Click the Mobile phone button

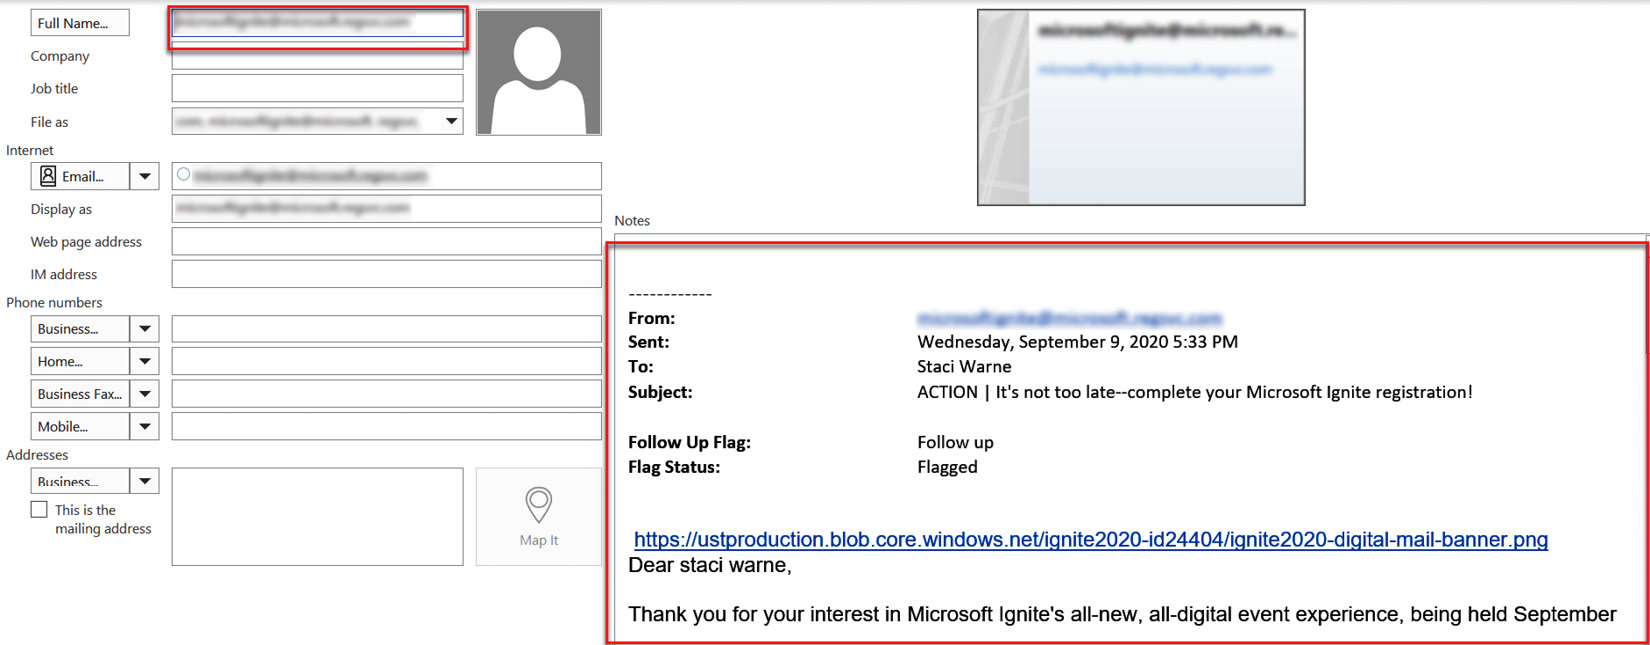point(80,426)
